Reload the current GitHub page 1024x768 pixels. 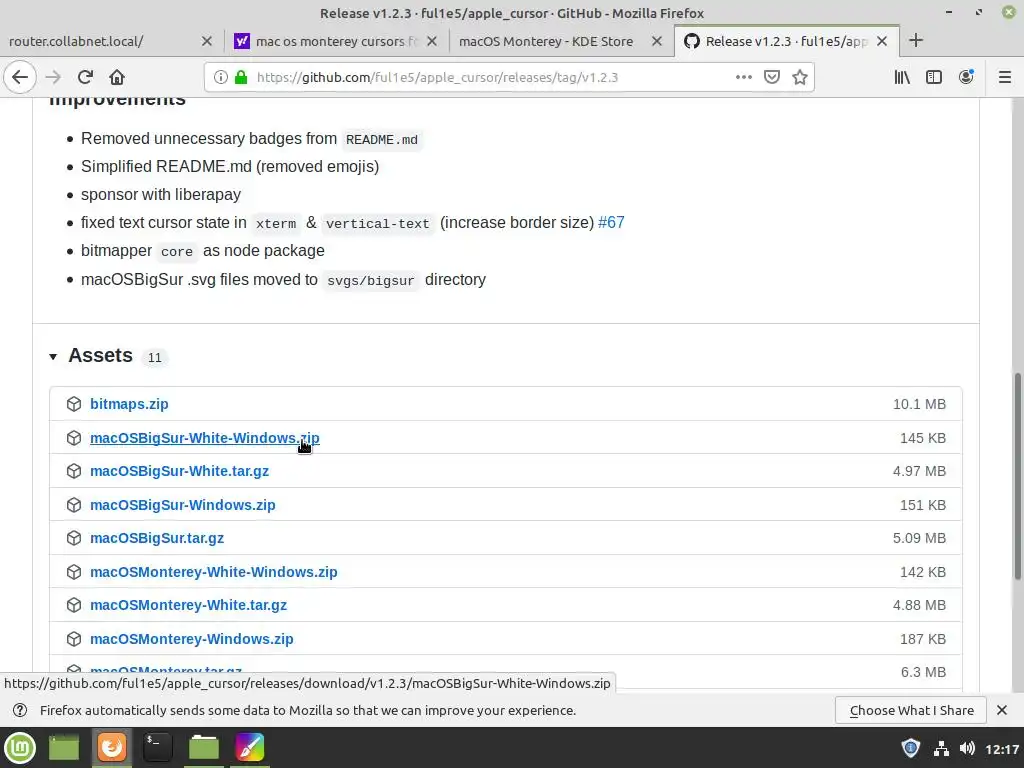[x=85, y=77]
